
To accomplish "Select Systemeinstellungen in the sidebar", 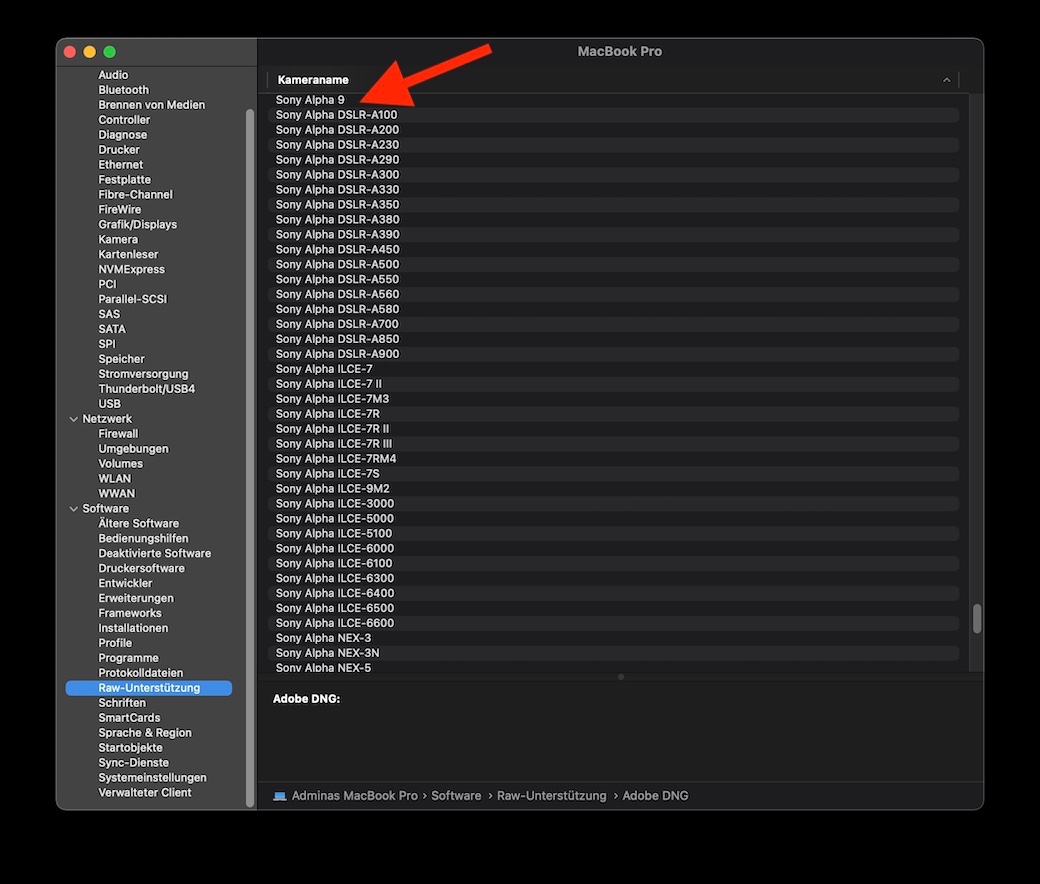I will [152, 778].
